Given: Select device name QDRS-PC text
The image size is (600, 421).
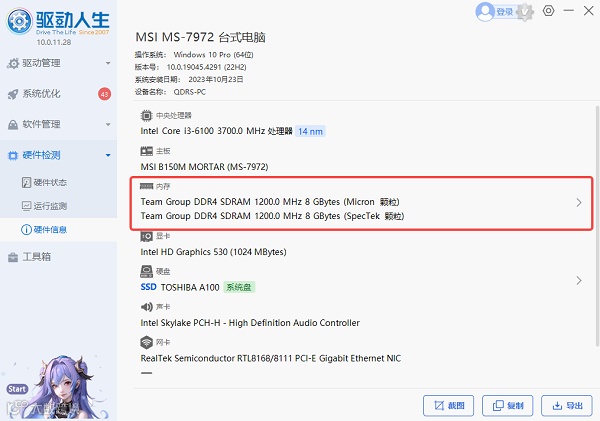Looking at the screenshot, I should pyautogui.click(x=189, y=92).
